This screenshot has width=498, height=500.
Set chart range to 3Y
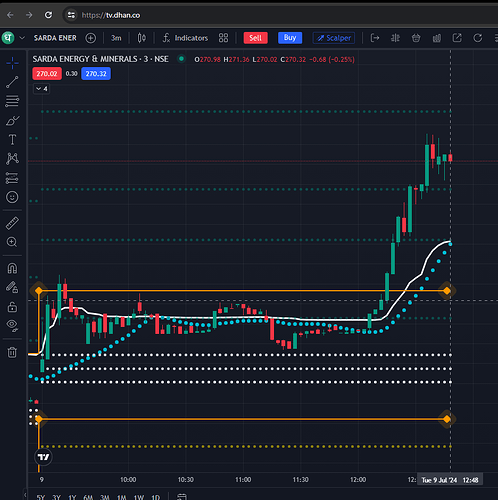pos(56,497)
